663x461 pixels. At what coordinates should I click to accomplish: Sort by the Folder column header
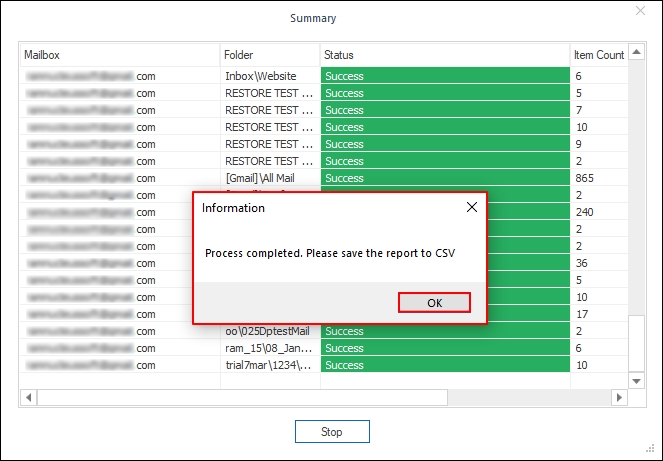[270, 55]
